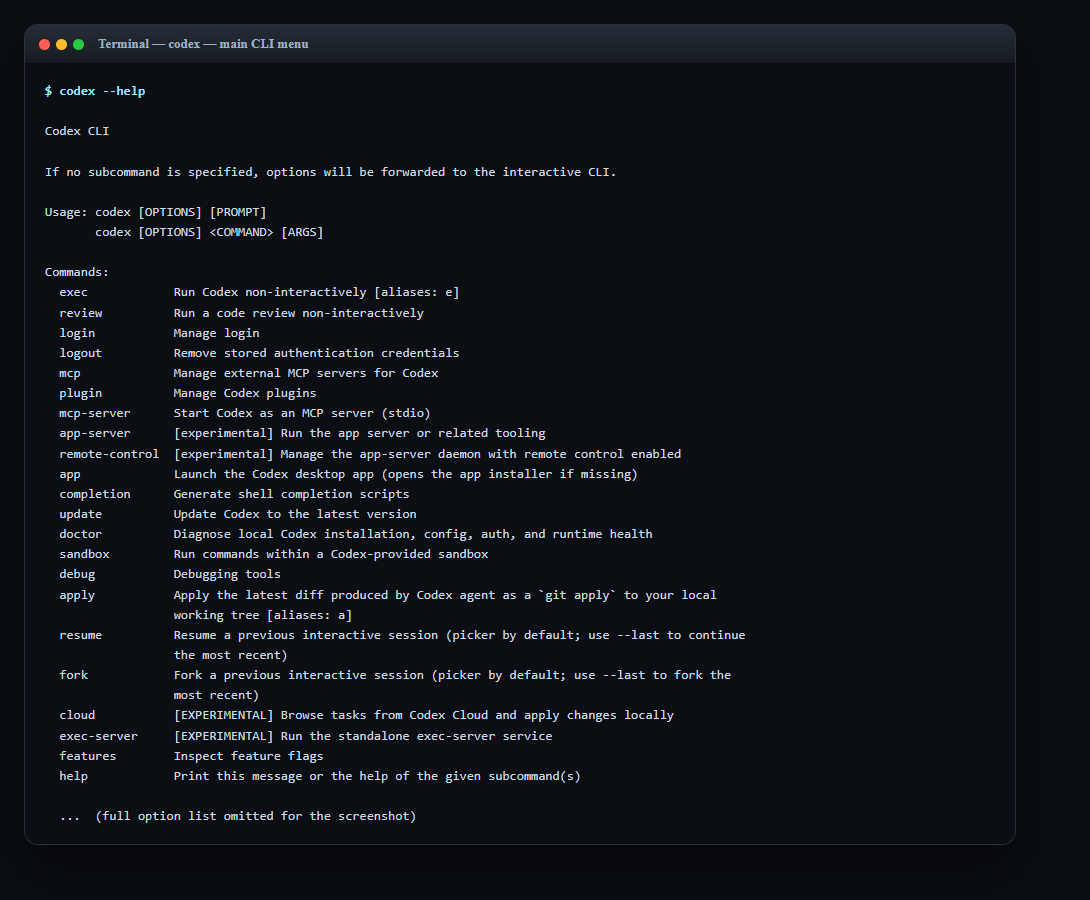
Task: Click 'Run a code review non-interactively' description
Action: pos(298,313)
